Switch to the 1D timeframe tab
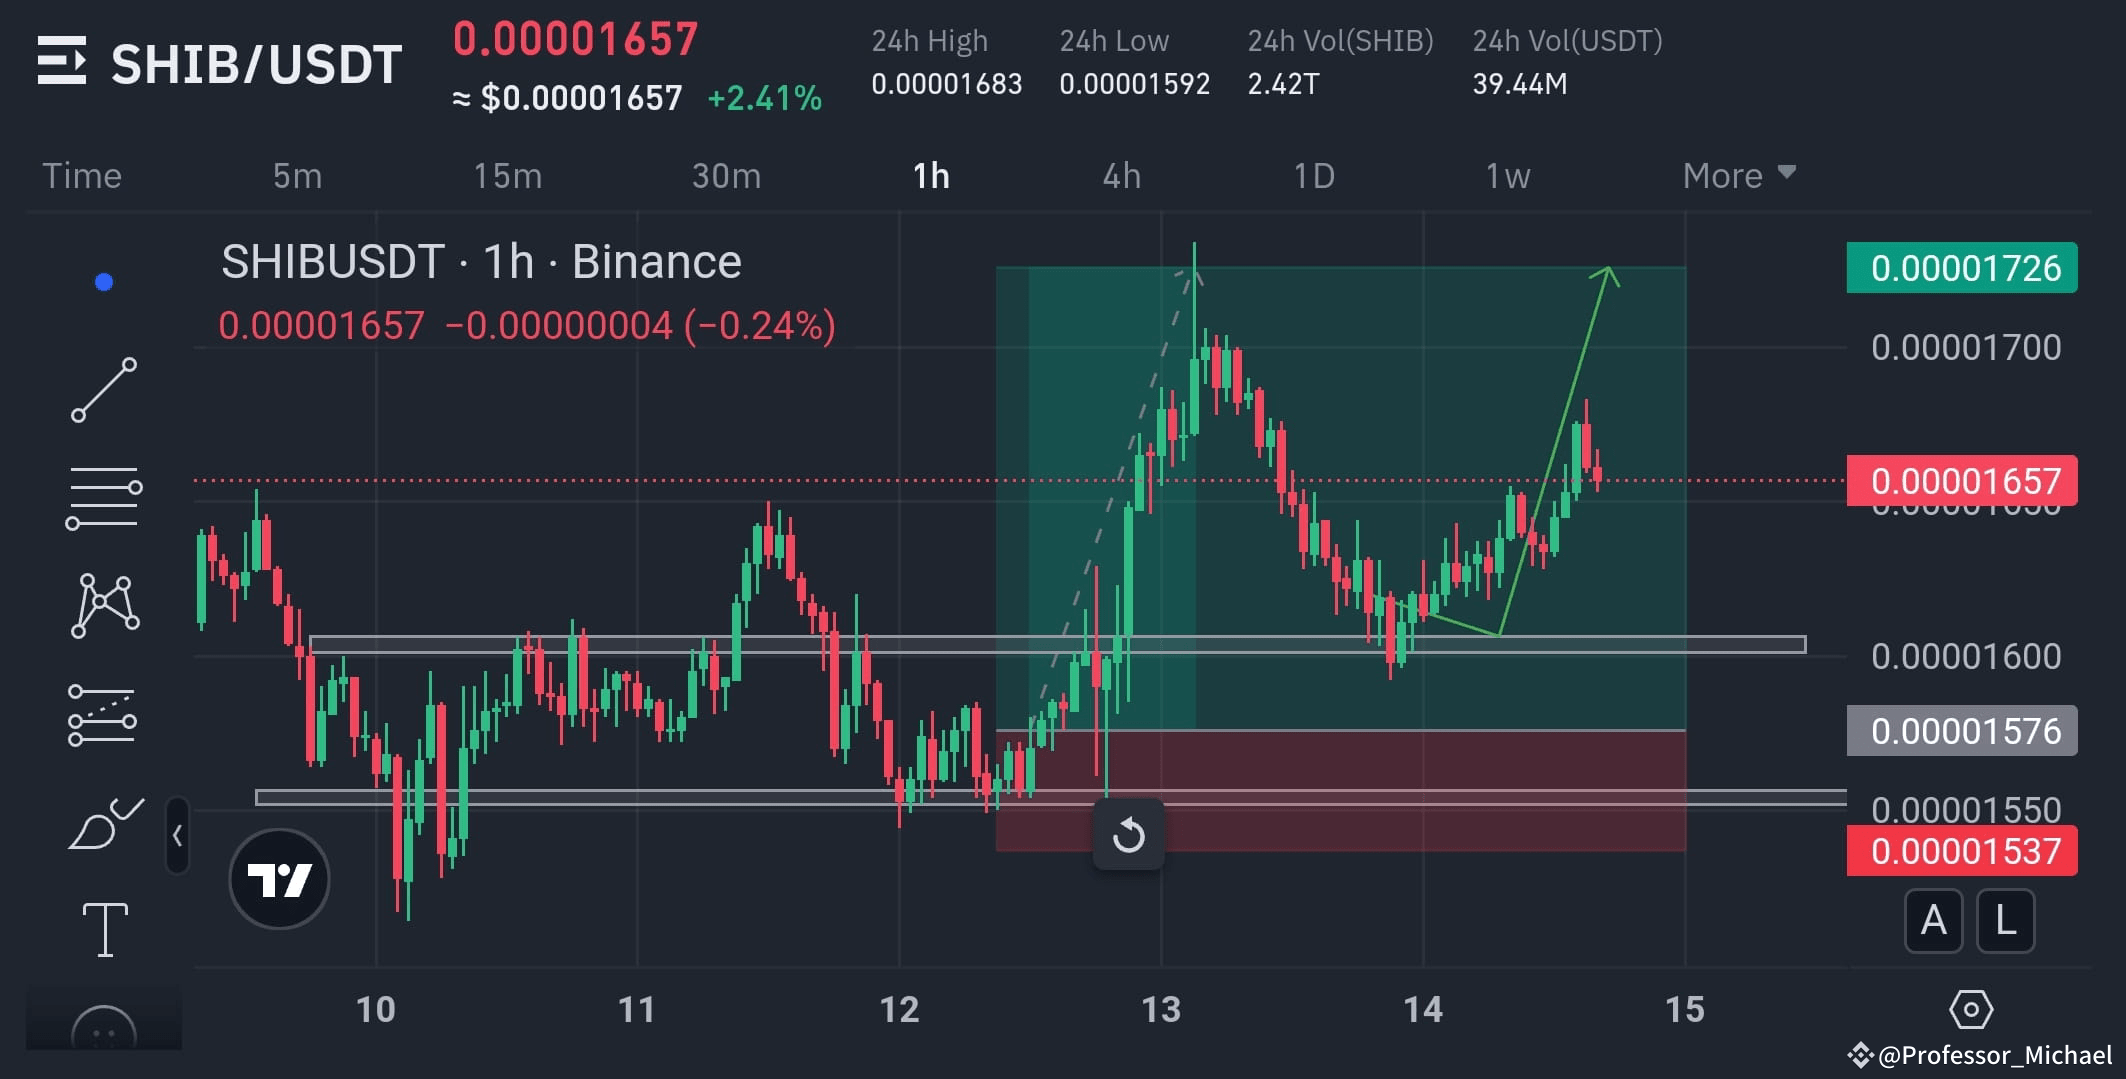The image size is (2126, 1079). point(1314,175)
